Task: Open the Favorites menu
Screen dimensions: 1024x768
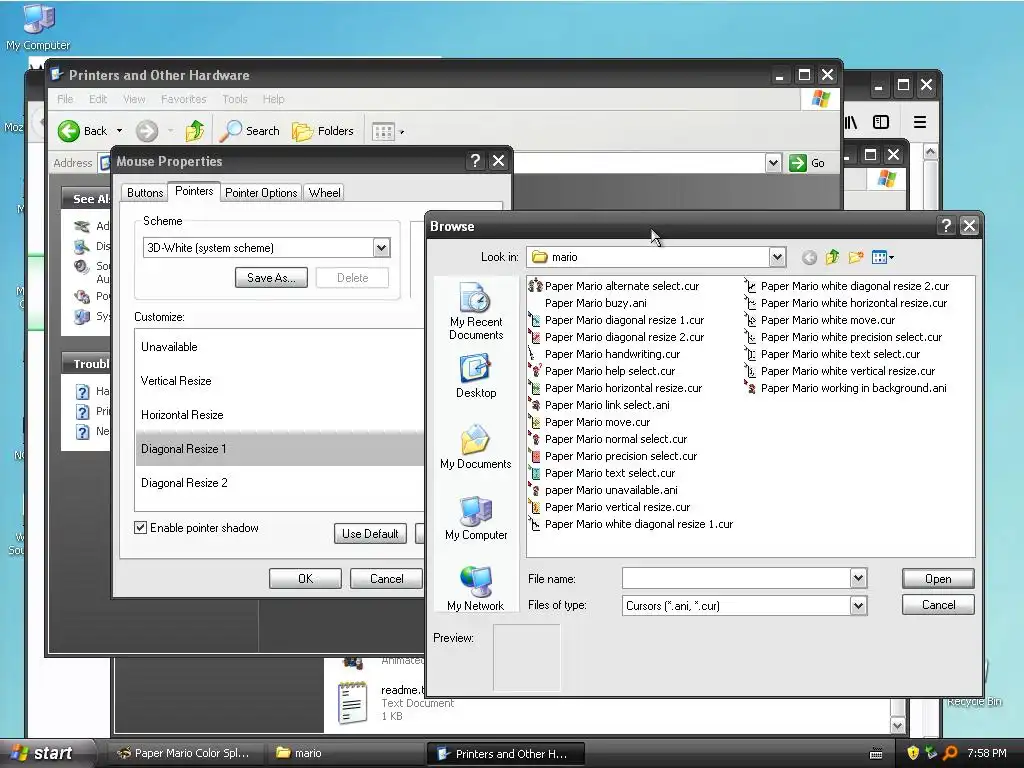Action: (x=184, y=99)
